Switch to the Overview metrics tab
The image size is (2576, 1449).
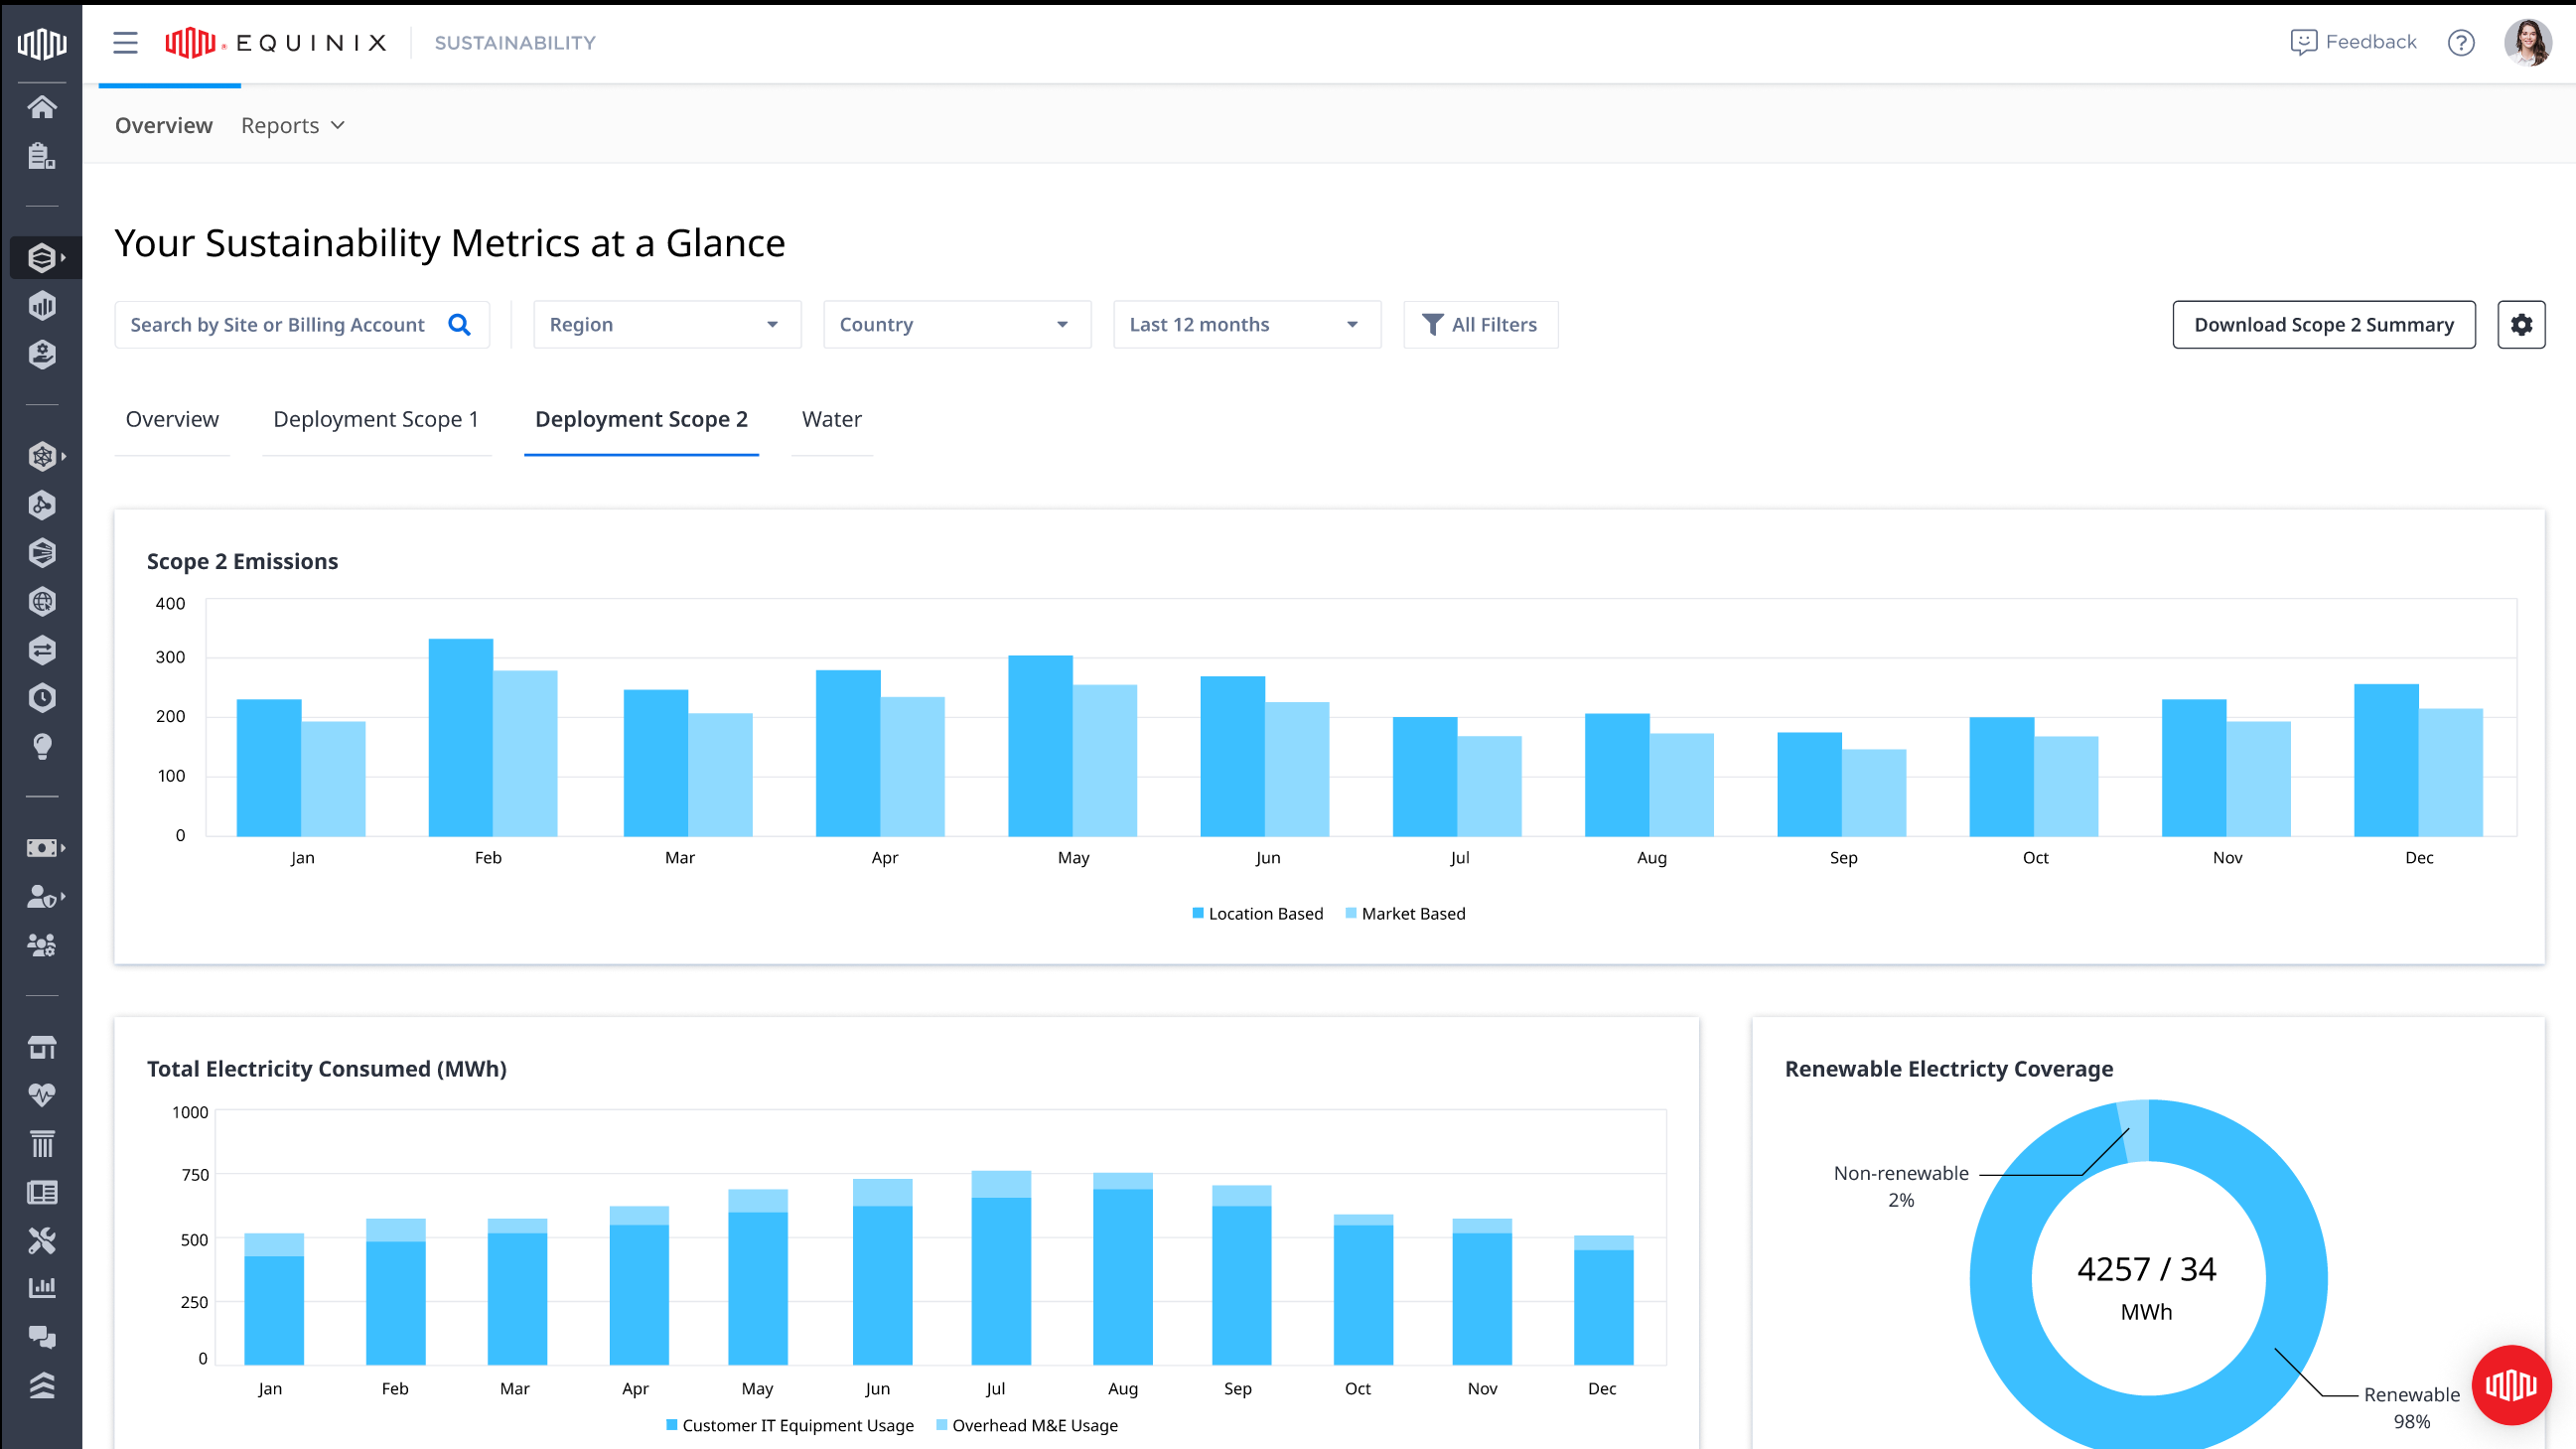pos(172,419)
